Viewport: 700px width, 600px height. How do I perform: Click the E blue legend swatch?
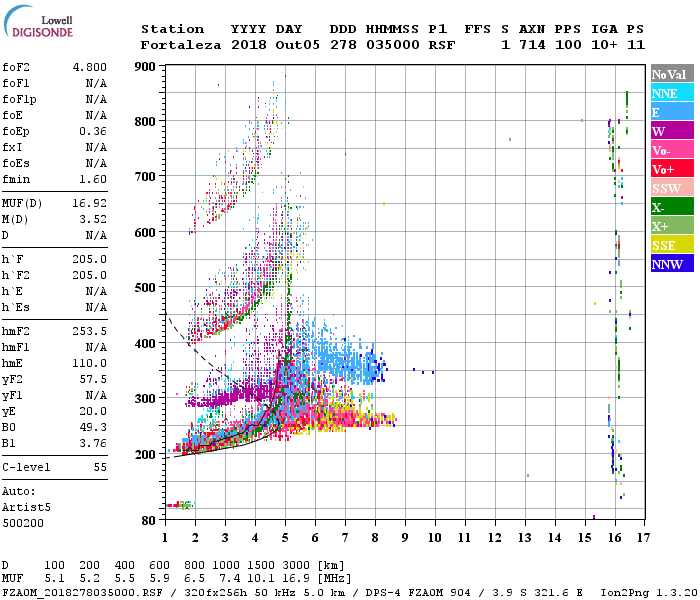point(672,112)
